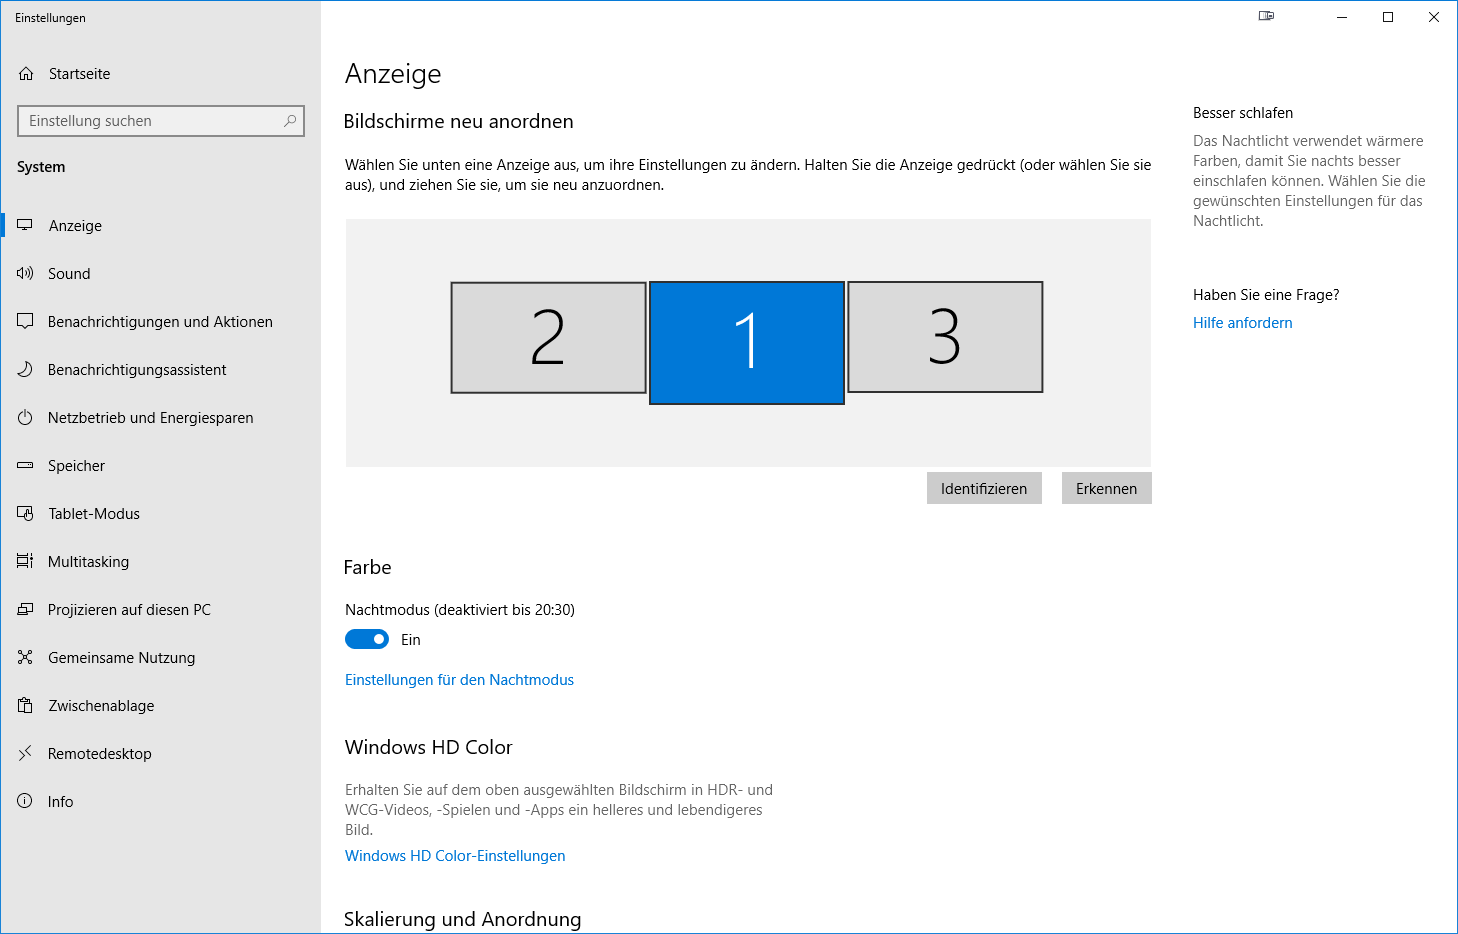Viewport: 1458px width, 934px height.
Task: Open Tablet-Modus settings
Action: click(94, 513)
